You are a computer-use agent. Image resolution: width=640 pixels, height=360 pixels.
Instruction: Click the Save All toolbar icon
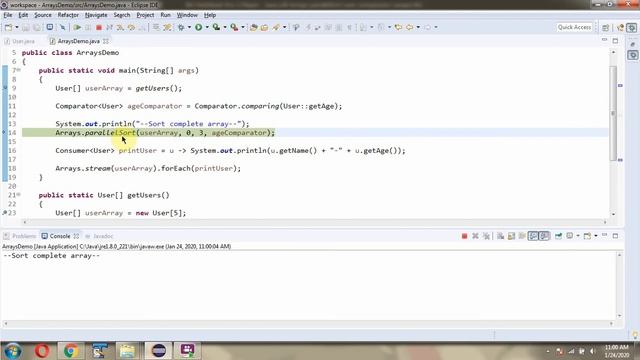(x=37, y=27)
